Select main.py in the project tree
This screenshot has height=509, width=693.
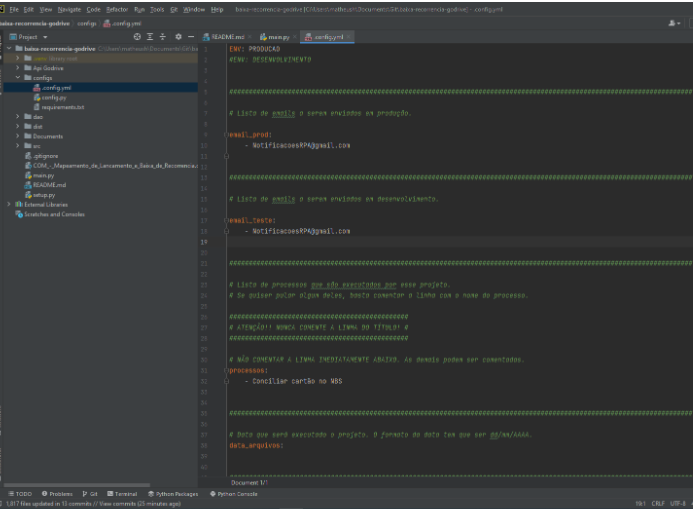tap(39, 175)
